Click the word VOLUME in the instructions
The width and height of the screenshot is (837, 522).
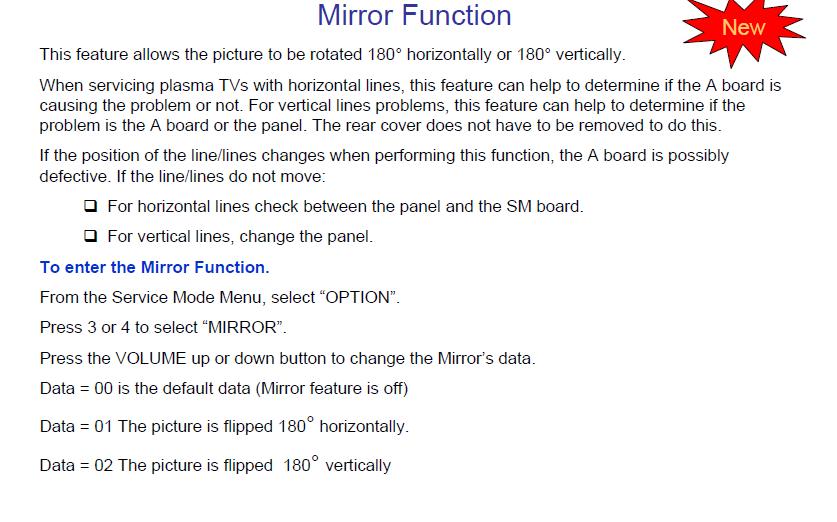[x=151, y=359]
